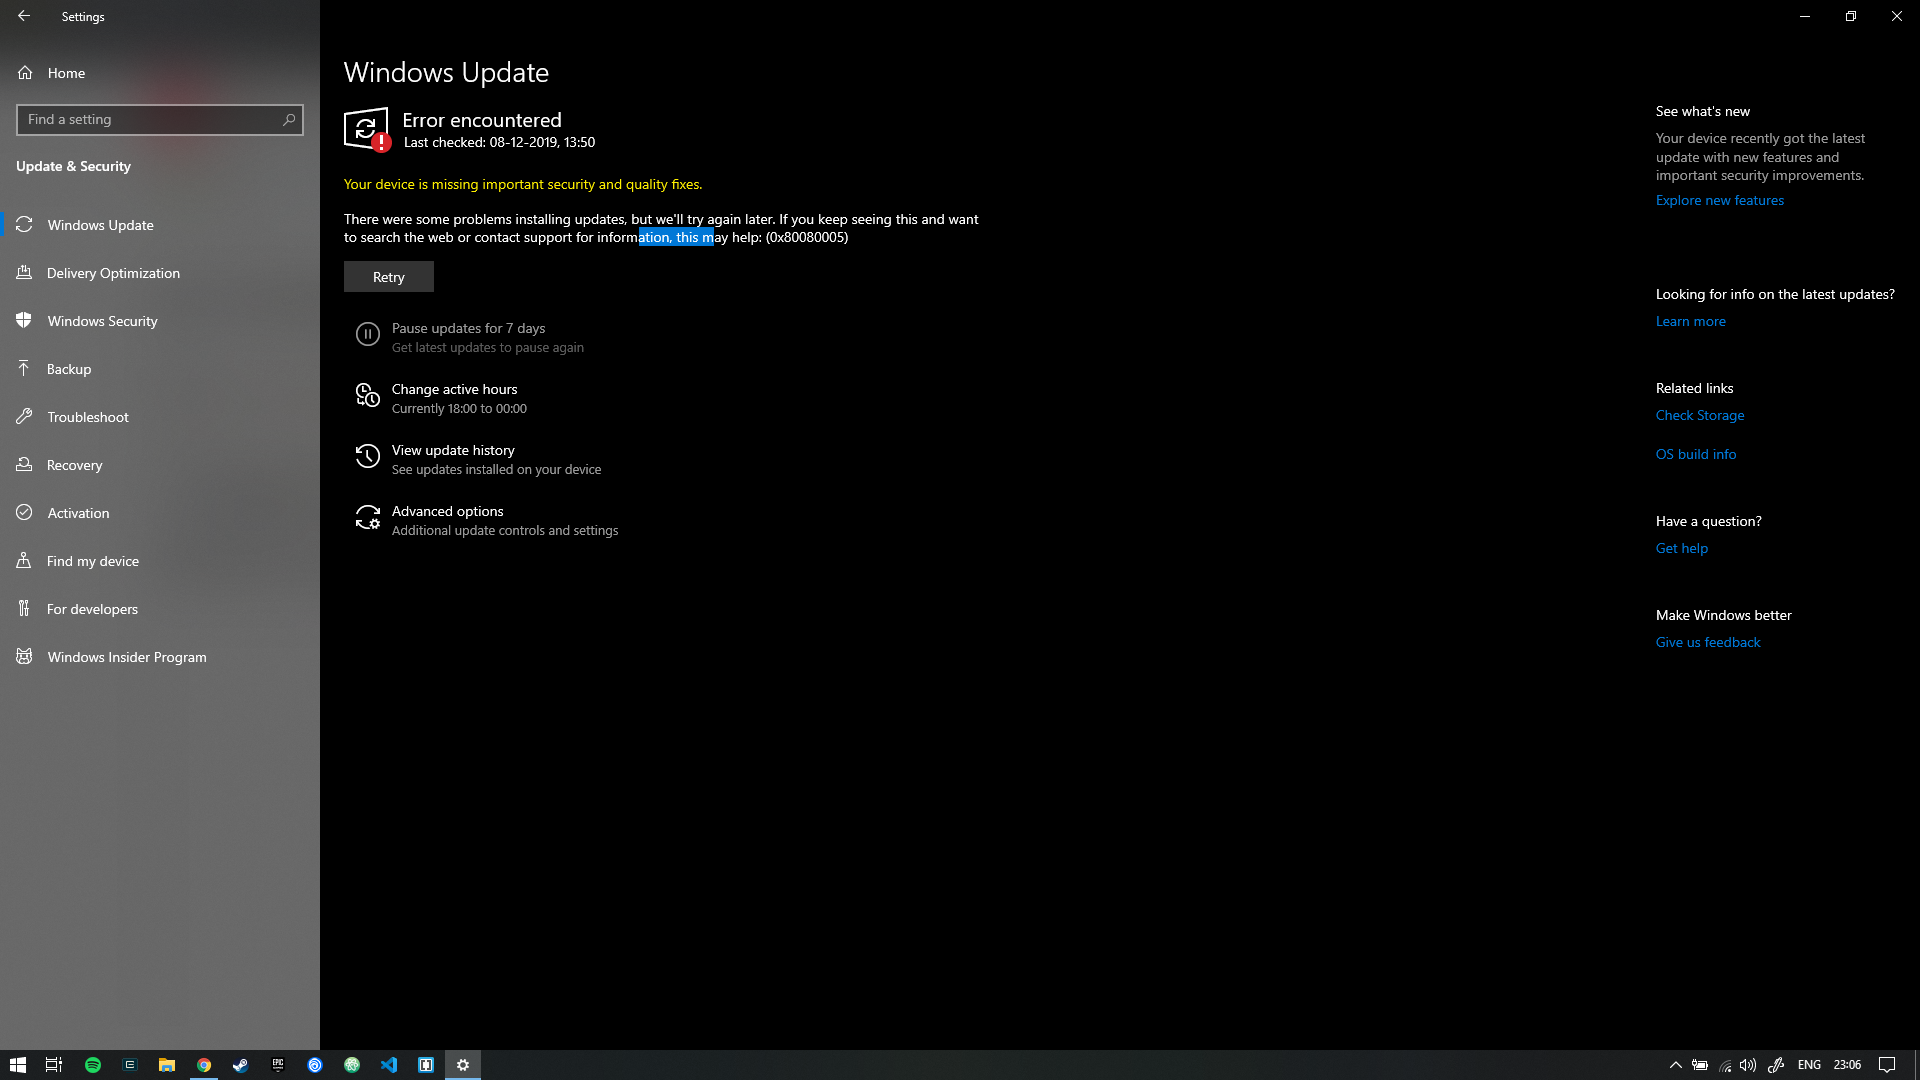Click Learn more link
The image size is (1920, 1080).
(x=1691, y=321)
